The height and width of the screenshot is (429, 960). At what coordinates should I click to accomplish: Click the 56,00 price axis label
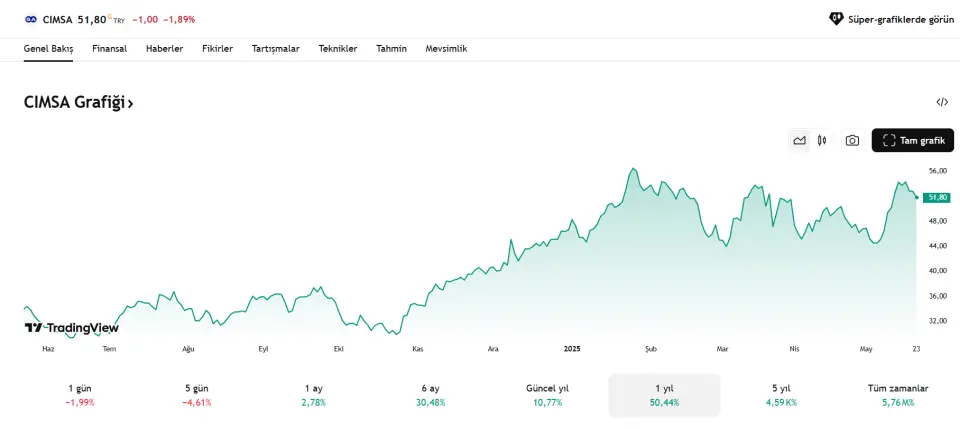937,171
